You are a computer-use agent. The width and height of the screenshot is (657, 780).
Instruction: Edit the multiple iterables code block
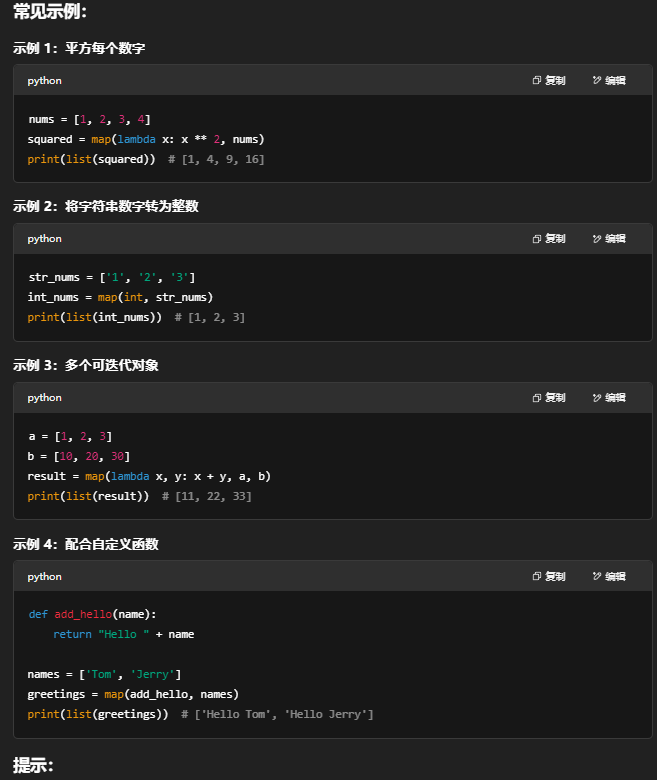pyautogui.click(x=609, y=398)
